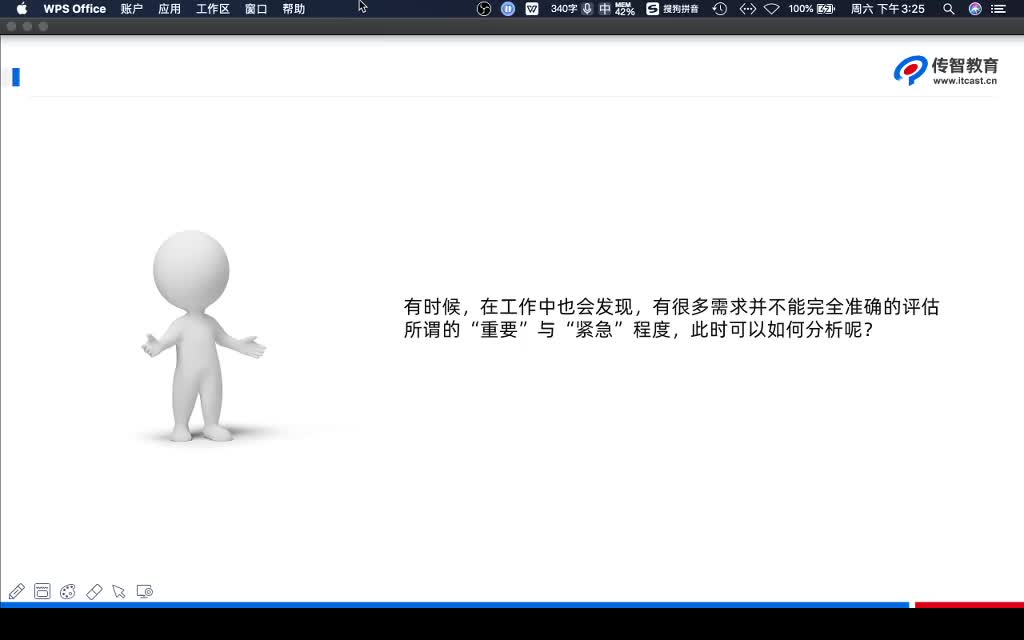The width and height of the screenshot is (1024, 640).
Task: Click the MEM 42% memory indicator
Action: pyautogui.click(x=625, y=8)
